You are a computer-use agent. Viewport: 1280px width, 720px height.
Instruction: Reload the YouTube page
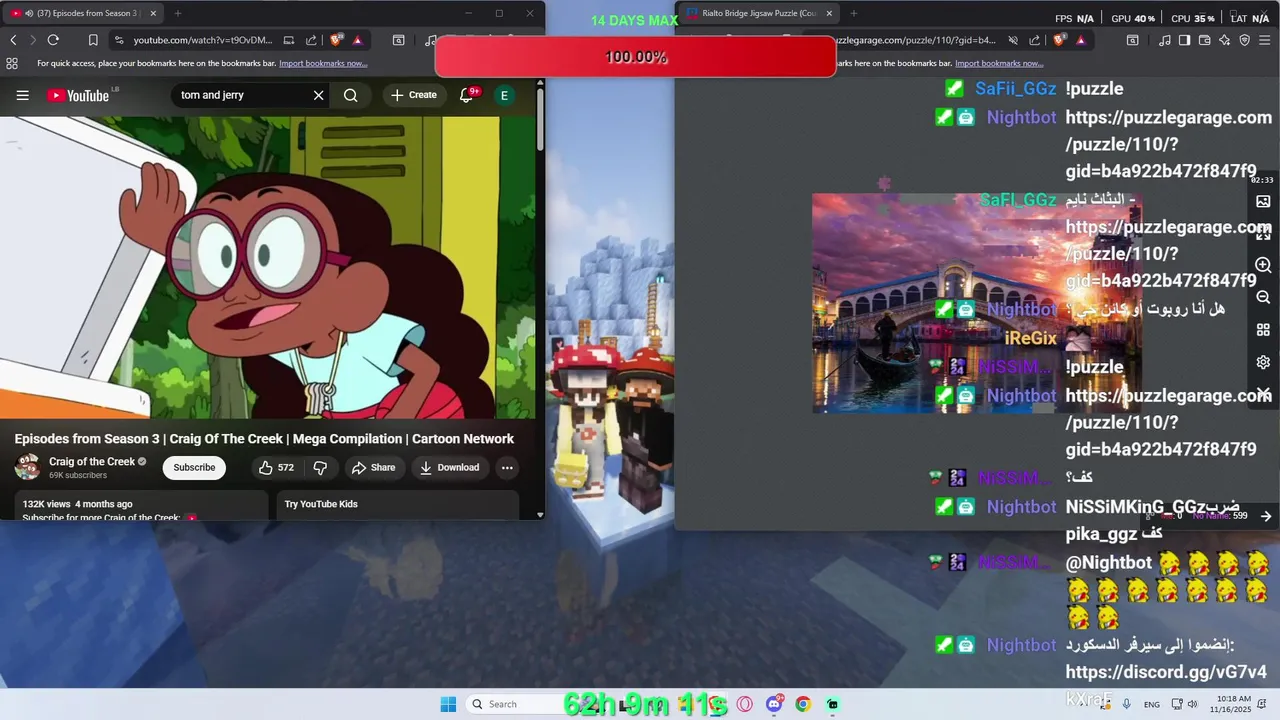click(x=53, y=40)
